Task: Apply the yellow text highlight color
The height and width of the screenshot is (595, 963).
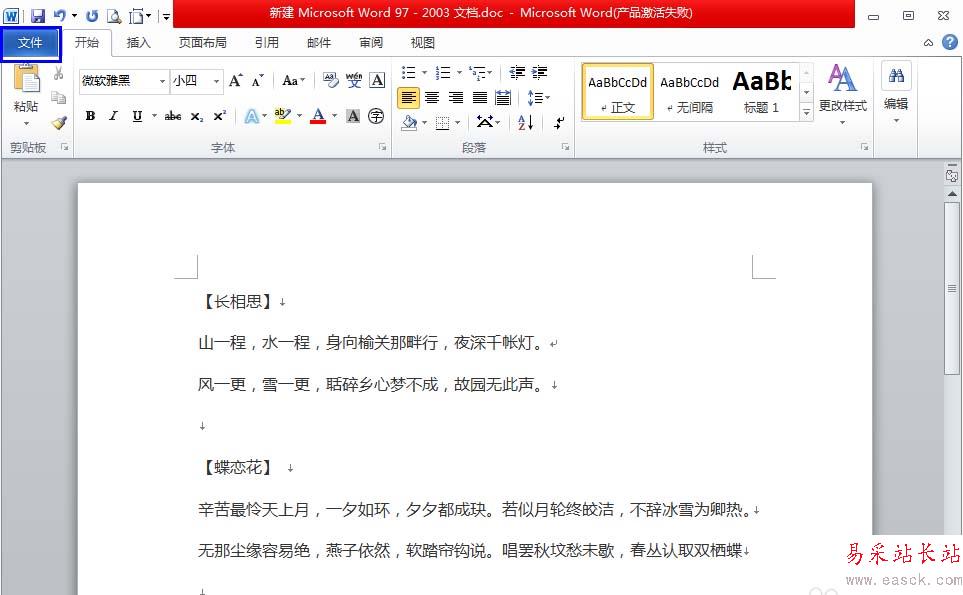Action: 282,115
